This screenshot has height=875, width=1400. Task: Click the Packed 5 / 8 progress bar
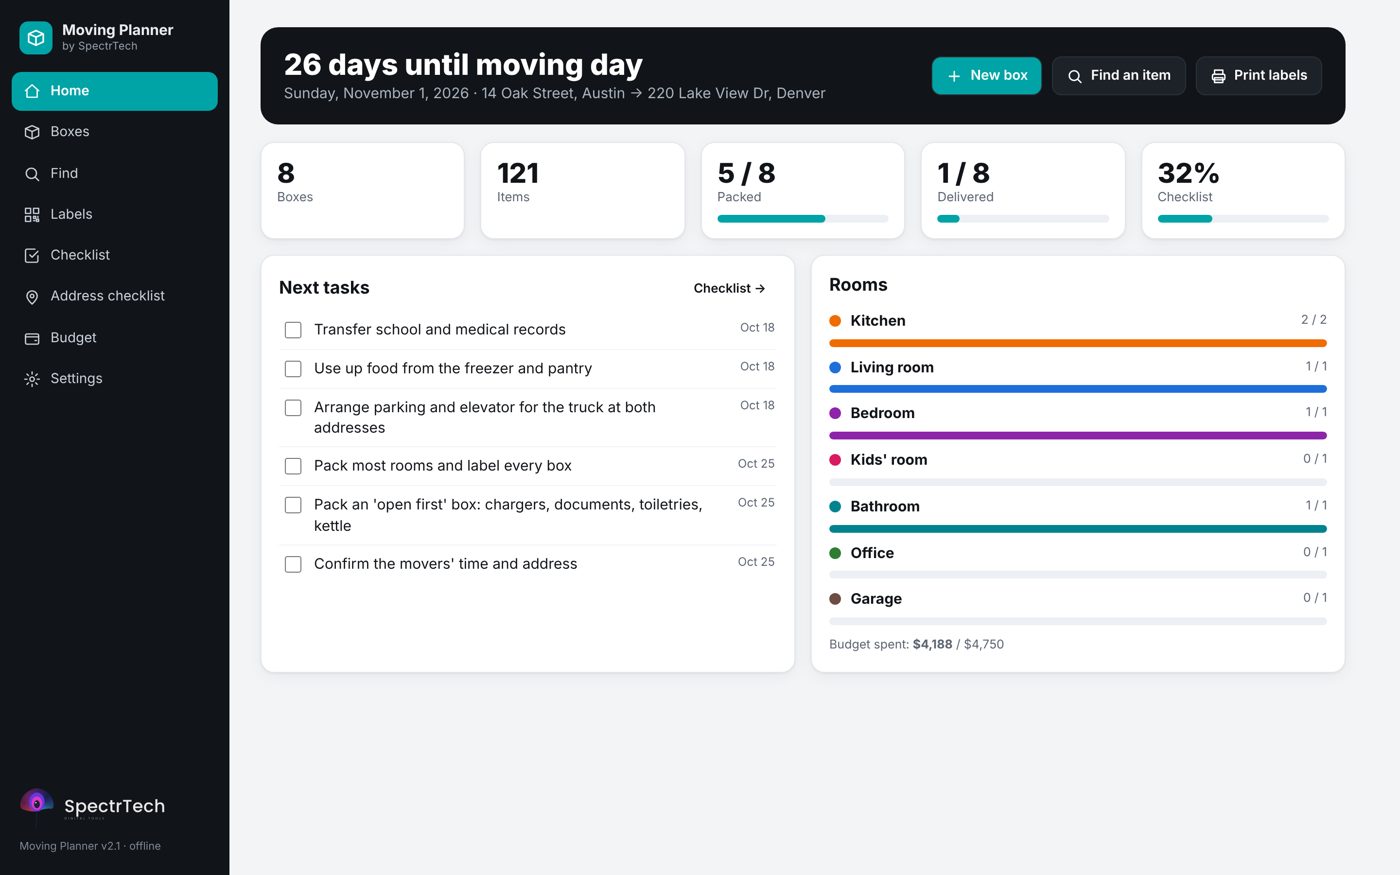coord(802,219)
